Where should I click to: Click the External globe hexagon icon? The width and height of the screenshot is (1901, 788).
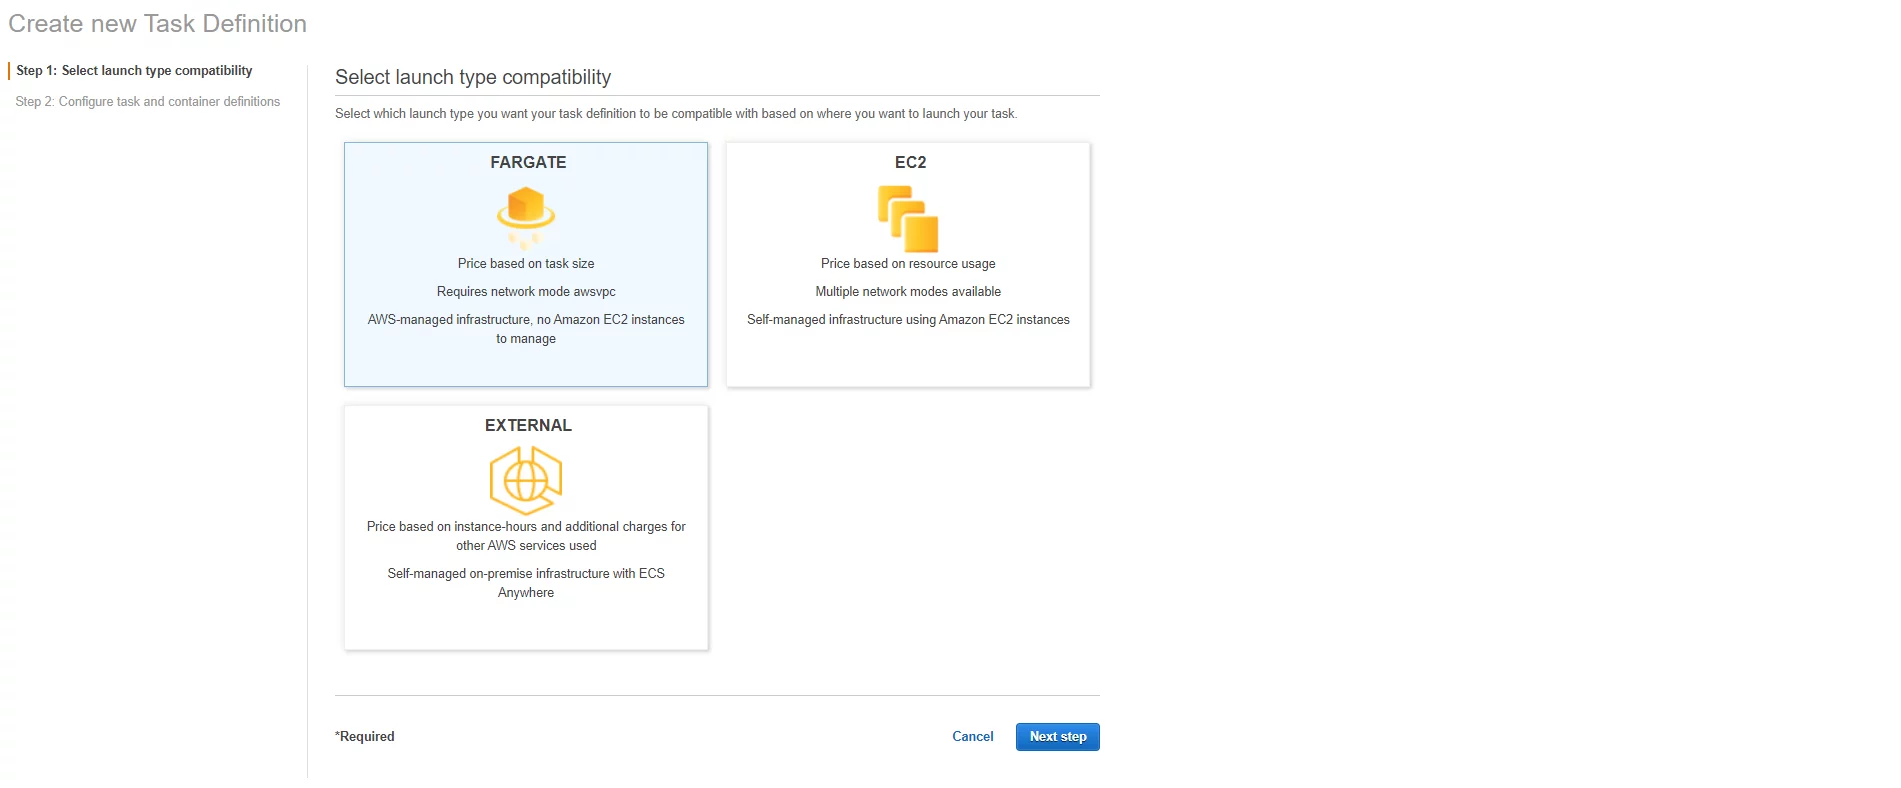(x=526, y=480)
